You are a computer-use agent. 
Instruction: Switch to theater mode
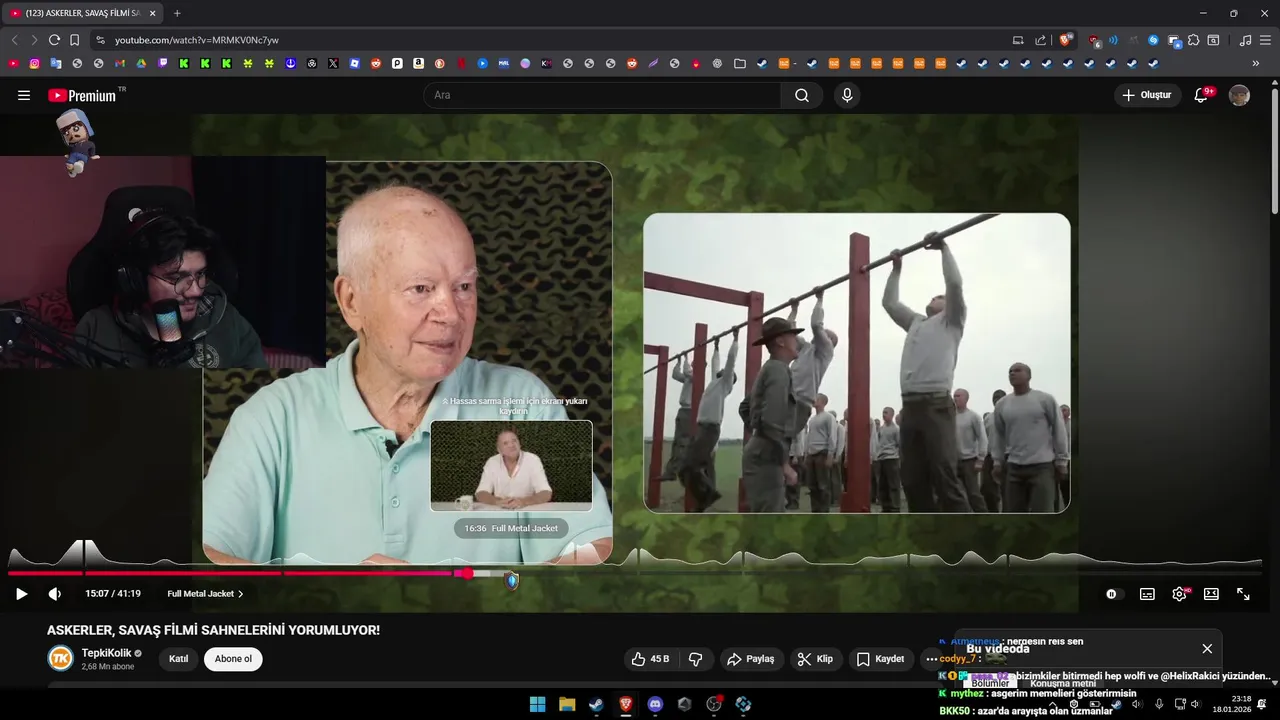[x=1211, y=594]
